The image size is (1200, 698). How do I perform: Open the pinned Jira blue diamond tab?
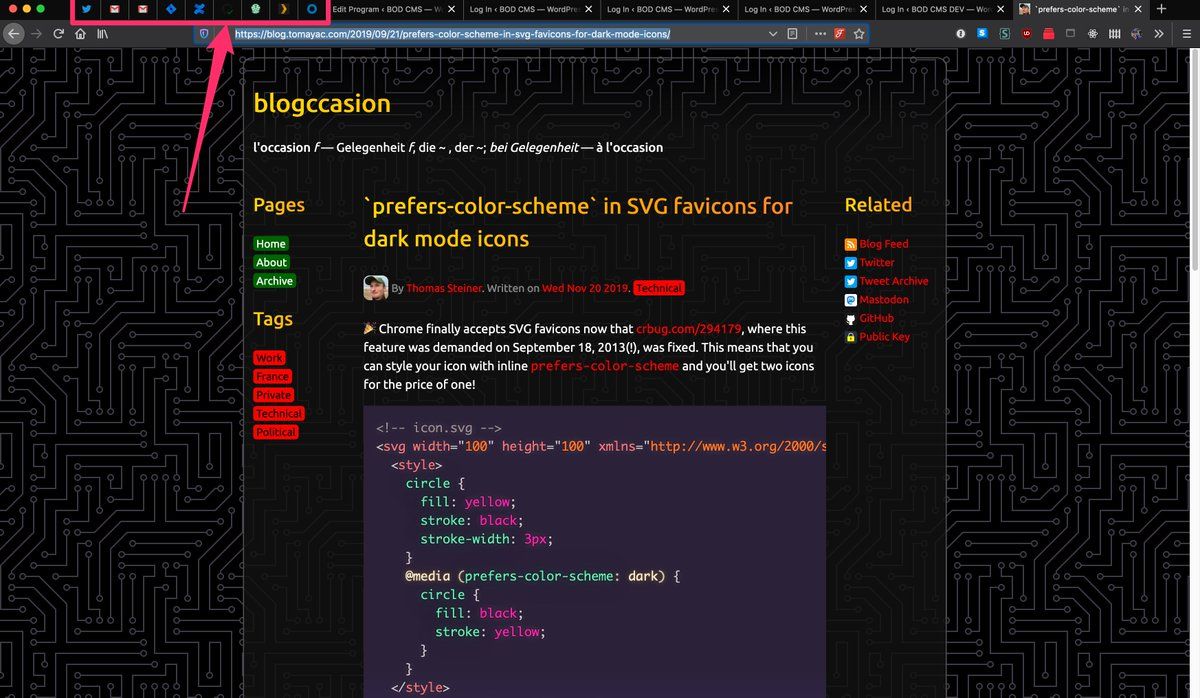coord(171,9)
